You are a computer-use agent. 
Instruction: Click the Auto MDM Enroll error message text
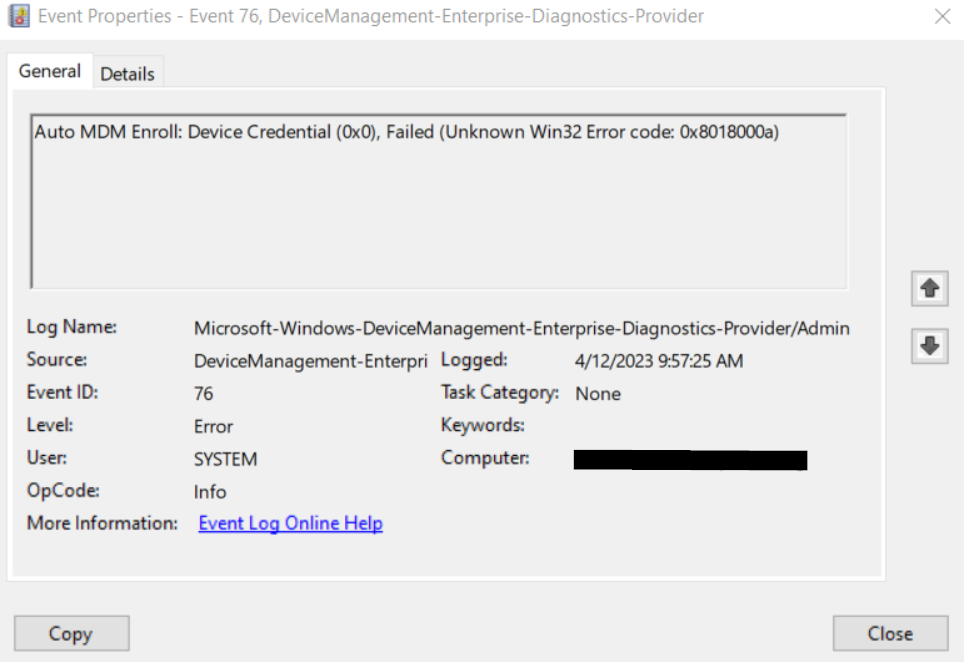406,132
